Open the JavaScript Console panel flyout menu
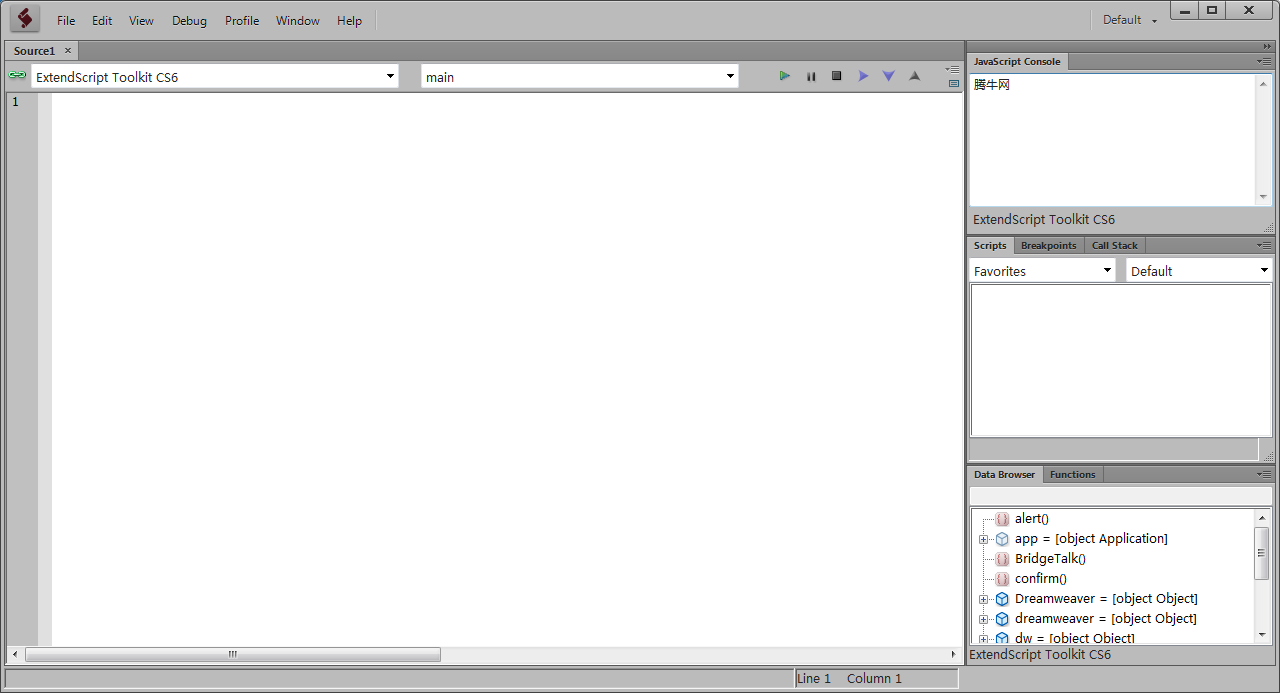Screen dimensions: 1280x693 click(x=1265, y=62)
